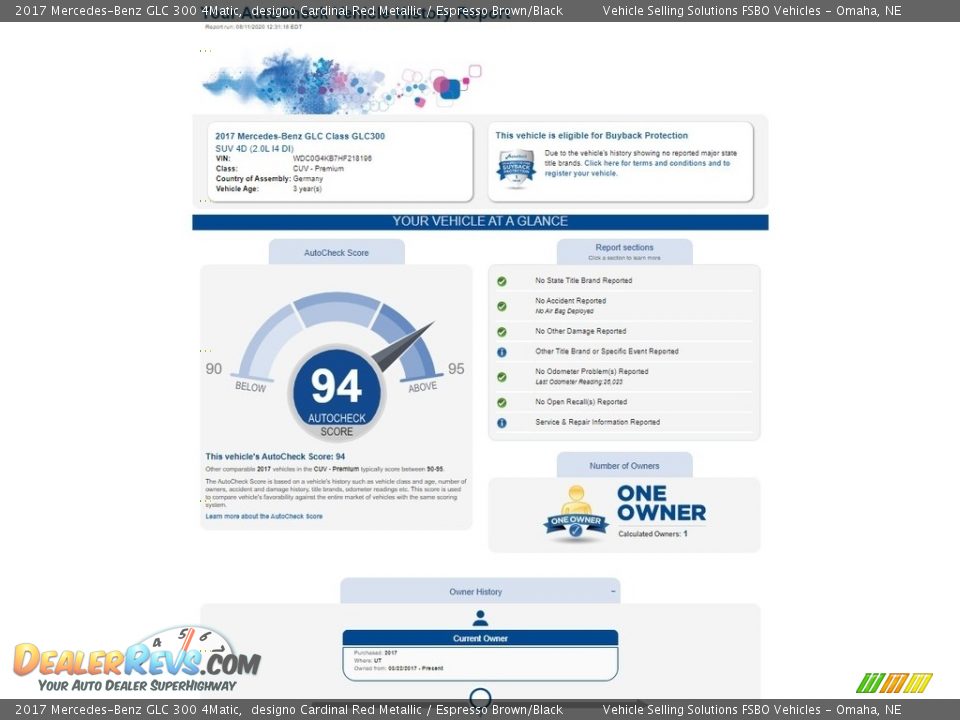Click the Last Odometer Reading text
Screen dimensions: 960x720
579,382
